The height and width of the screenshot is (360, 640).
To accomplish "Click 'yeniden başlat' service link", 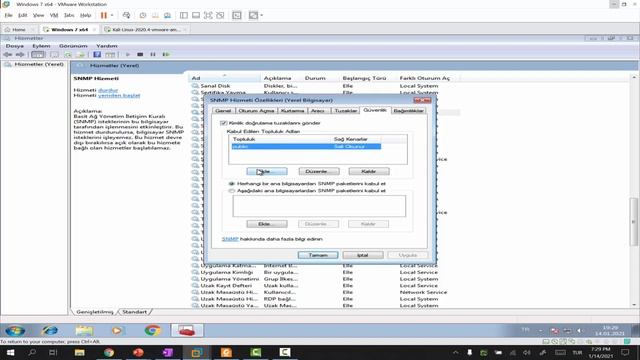I will [119, 96].
